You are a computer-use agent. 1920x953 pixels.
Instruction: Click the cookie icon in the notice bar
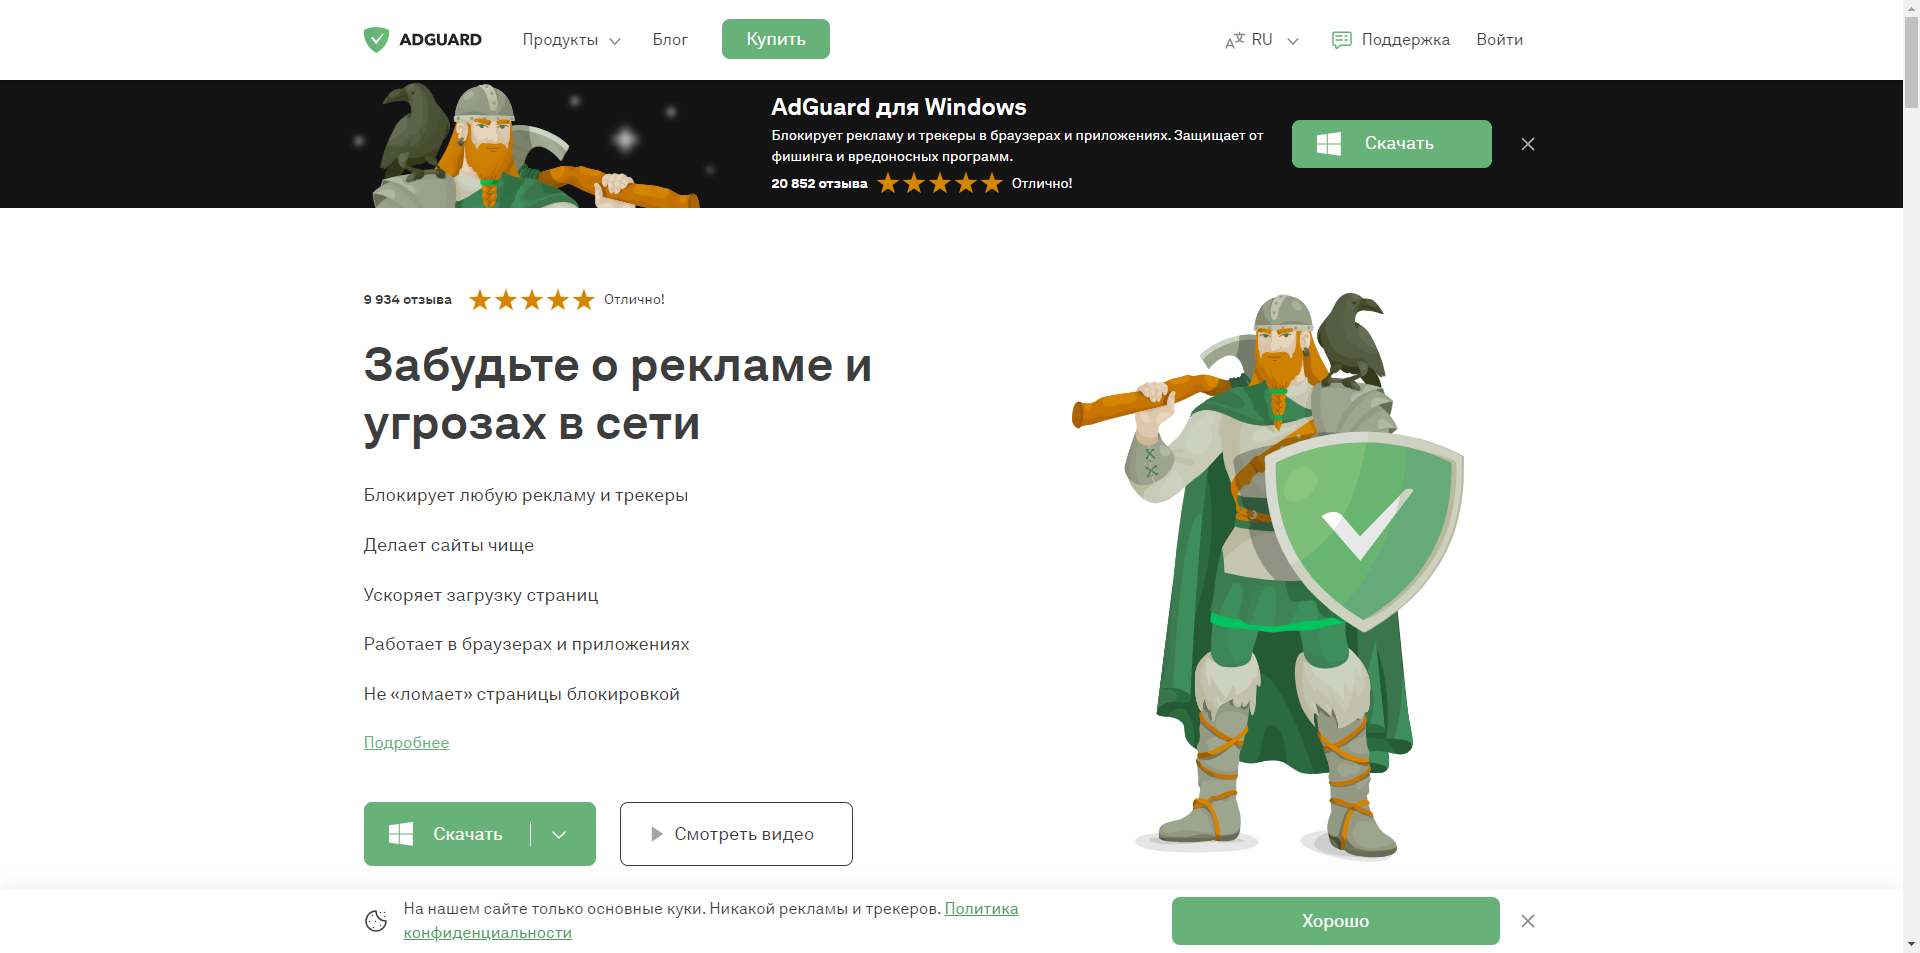(376, 921)
